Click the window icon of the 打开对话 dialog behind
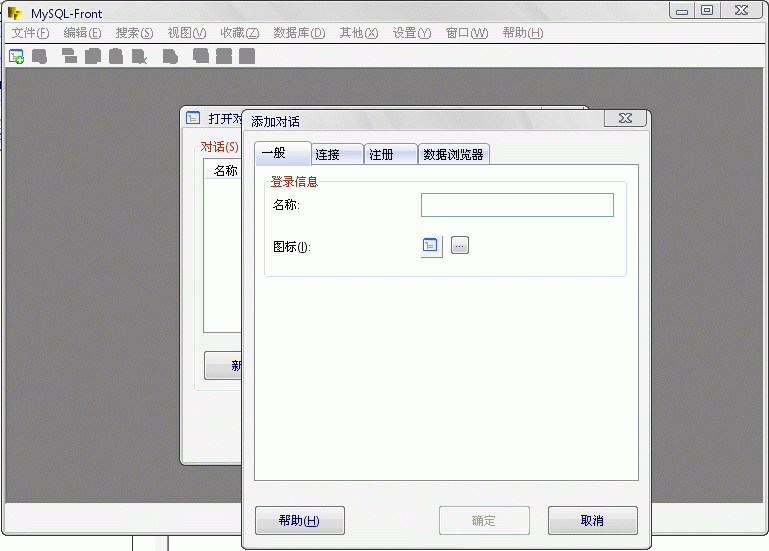769x551 pixels. point(193,118)
